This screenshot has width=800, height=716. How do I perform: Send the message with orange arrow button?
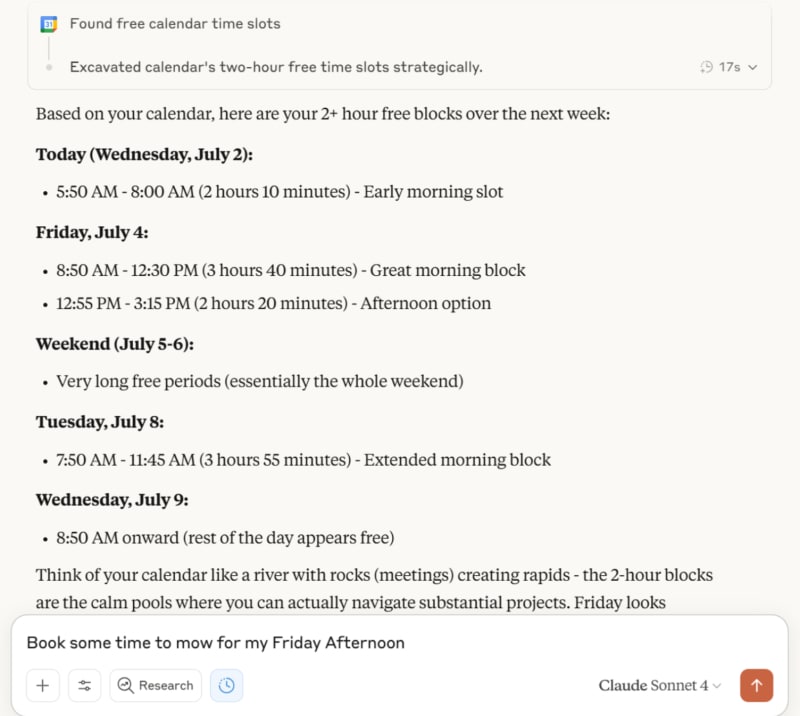coord(756,685)
